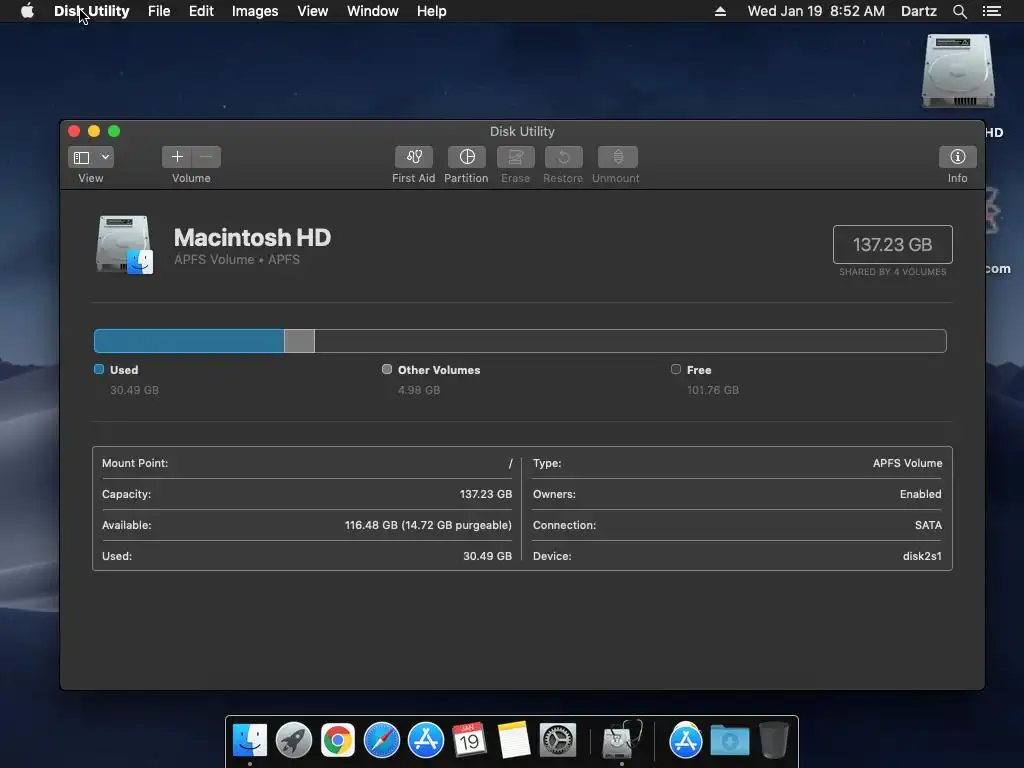Open the Partition tool

click(466, 157)
